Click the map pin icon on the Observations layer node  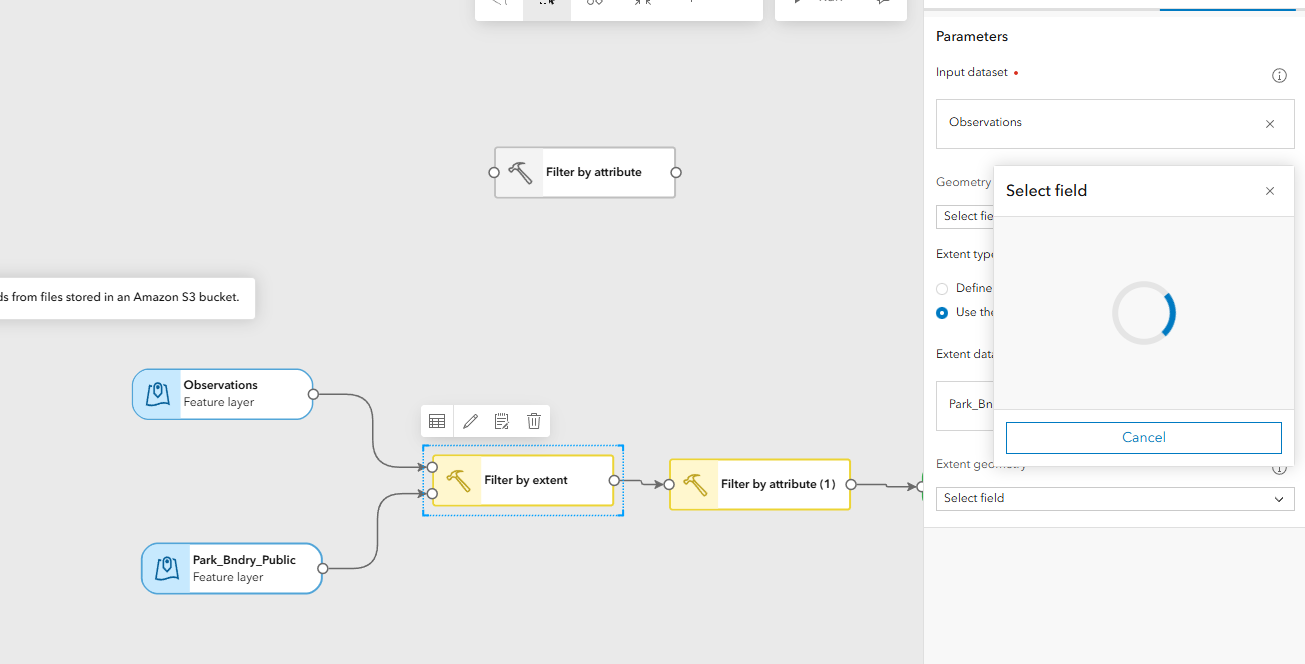coord(158,394)
